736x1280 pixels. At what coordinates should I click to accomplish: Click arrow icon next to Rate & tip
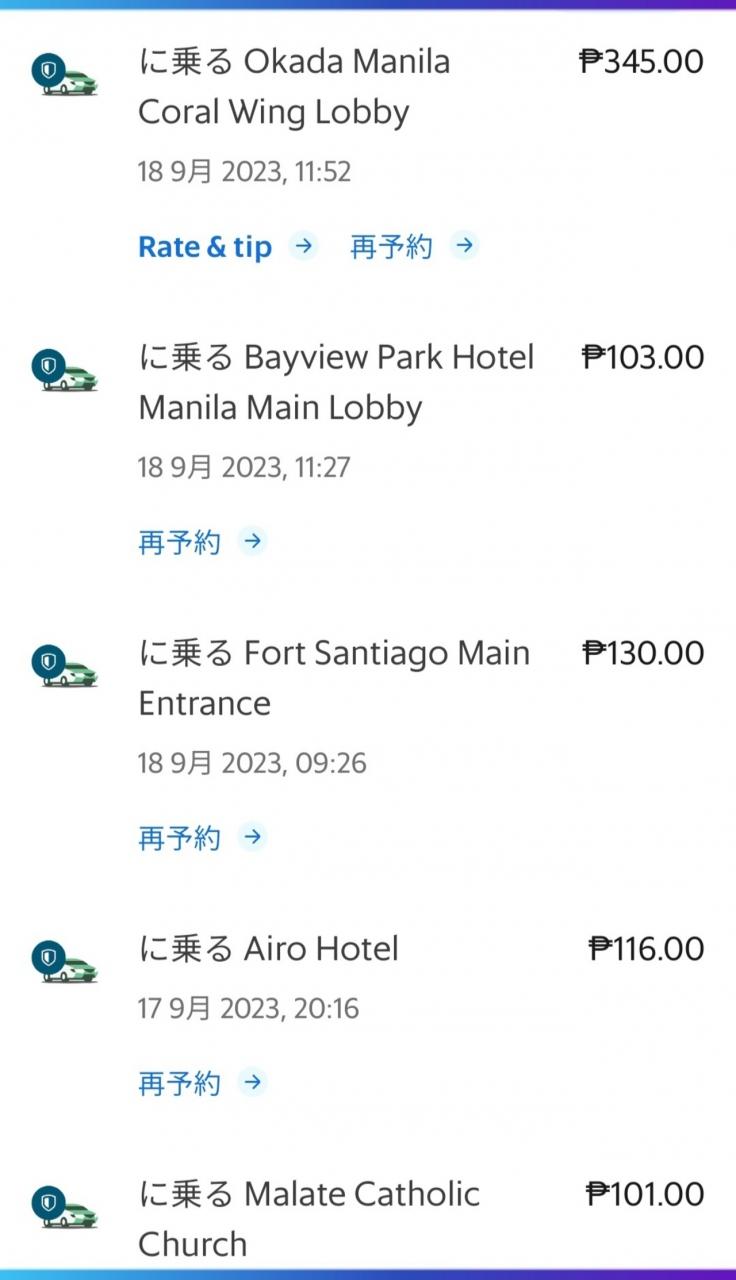click(x=304, y=246)
